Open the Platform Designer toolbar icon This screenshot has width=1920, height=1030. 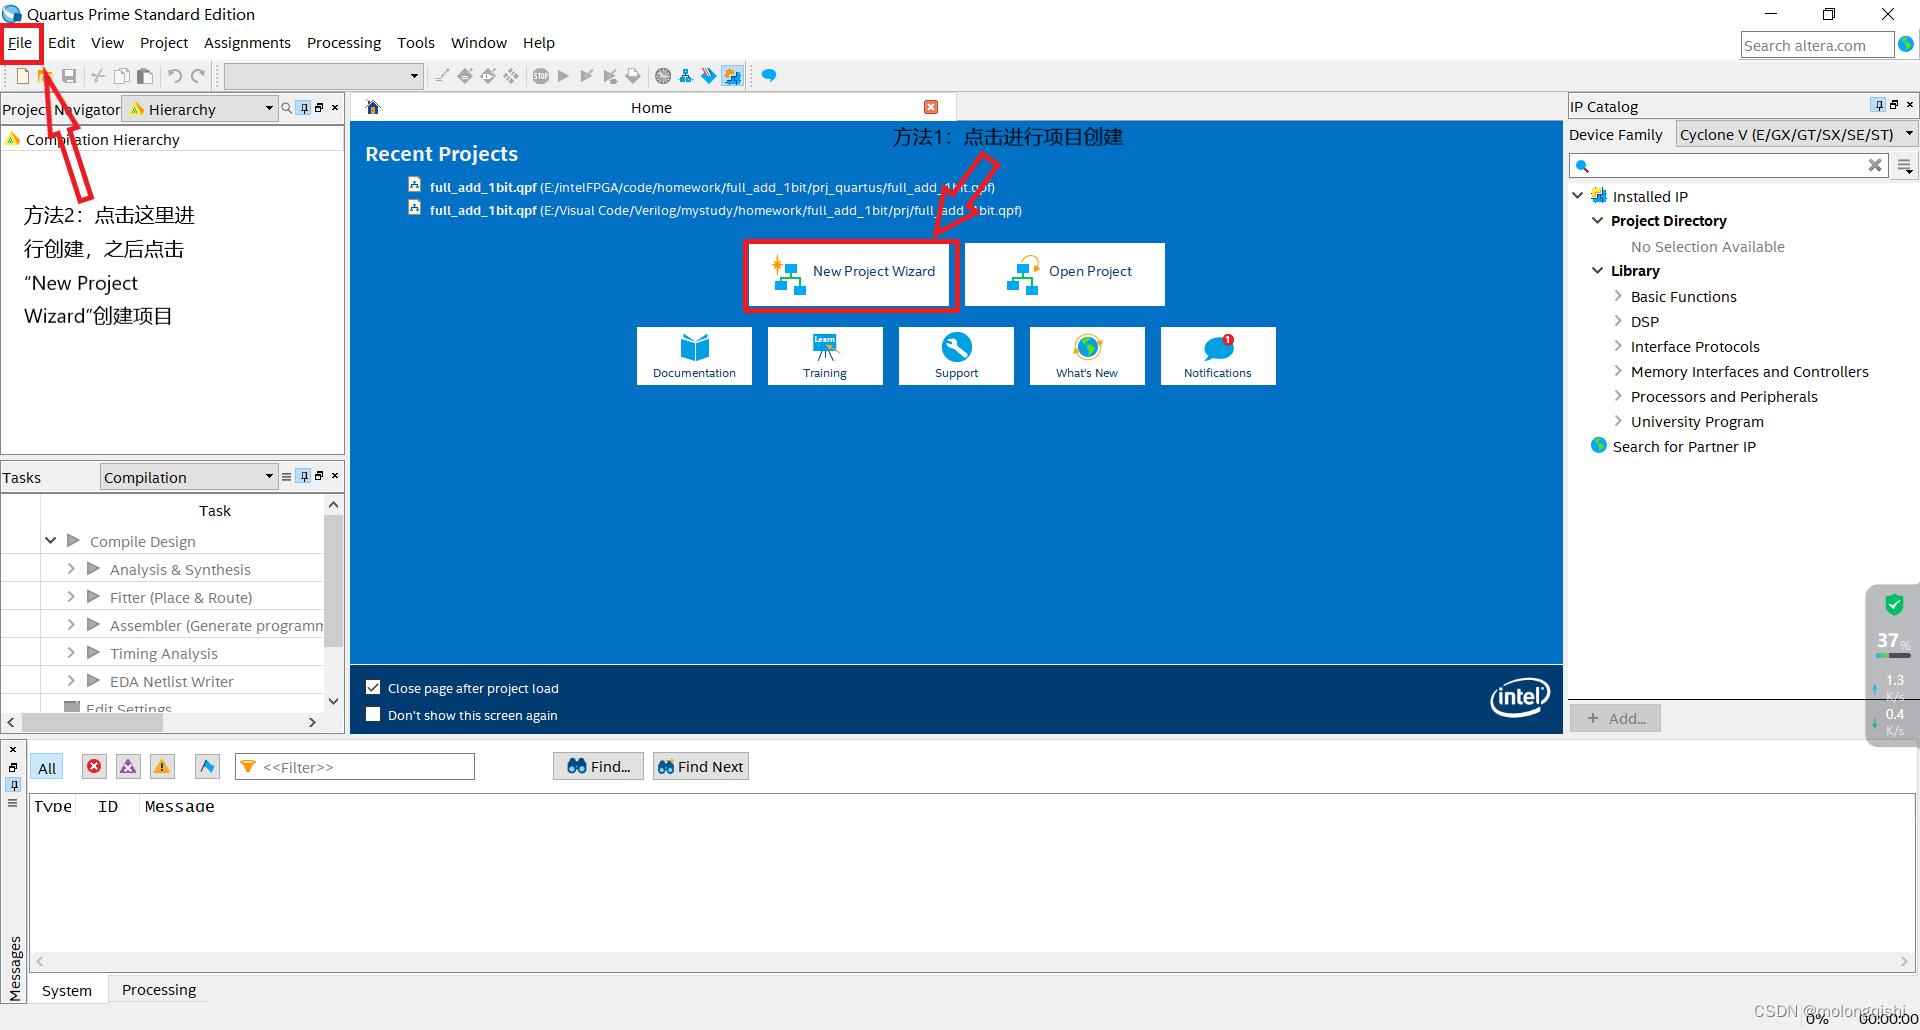(733, 76)
